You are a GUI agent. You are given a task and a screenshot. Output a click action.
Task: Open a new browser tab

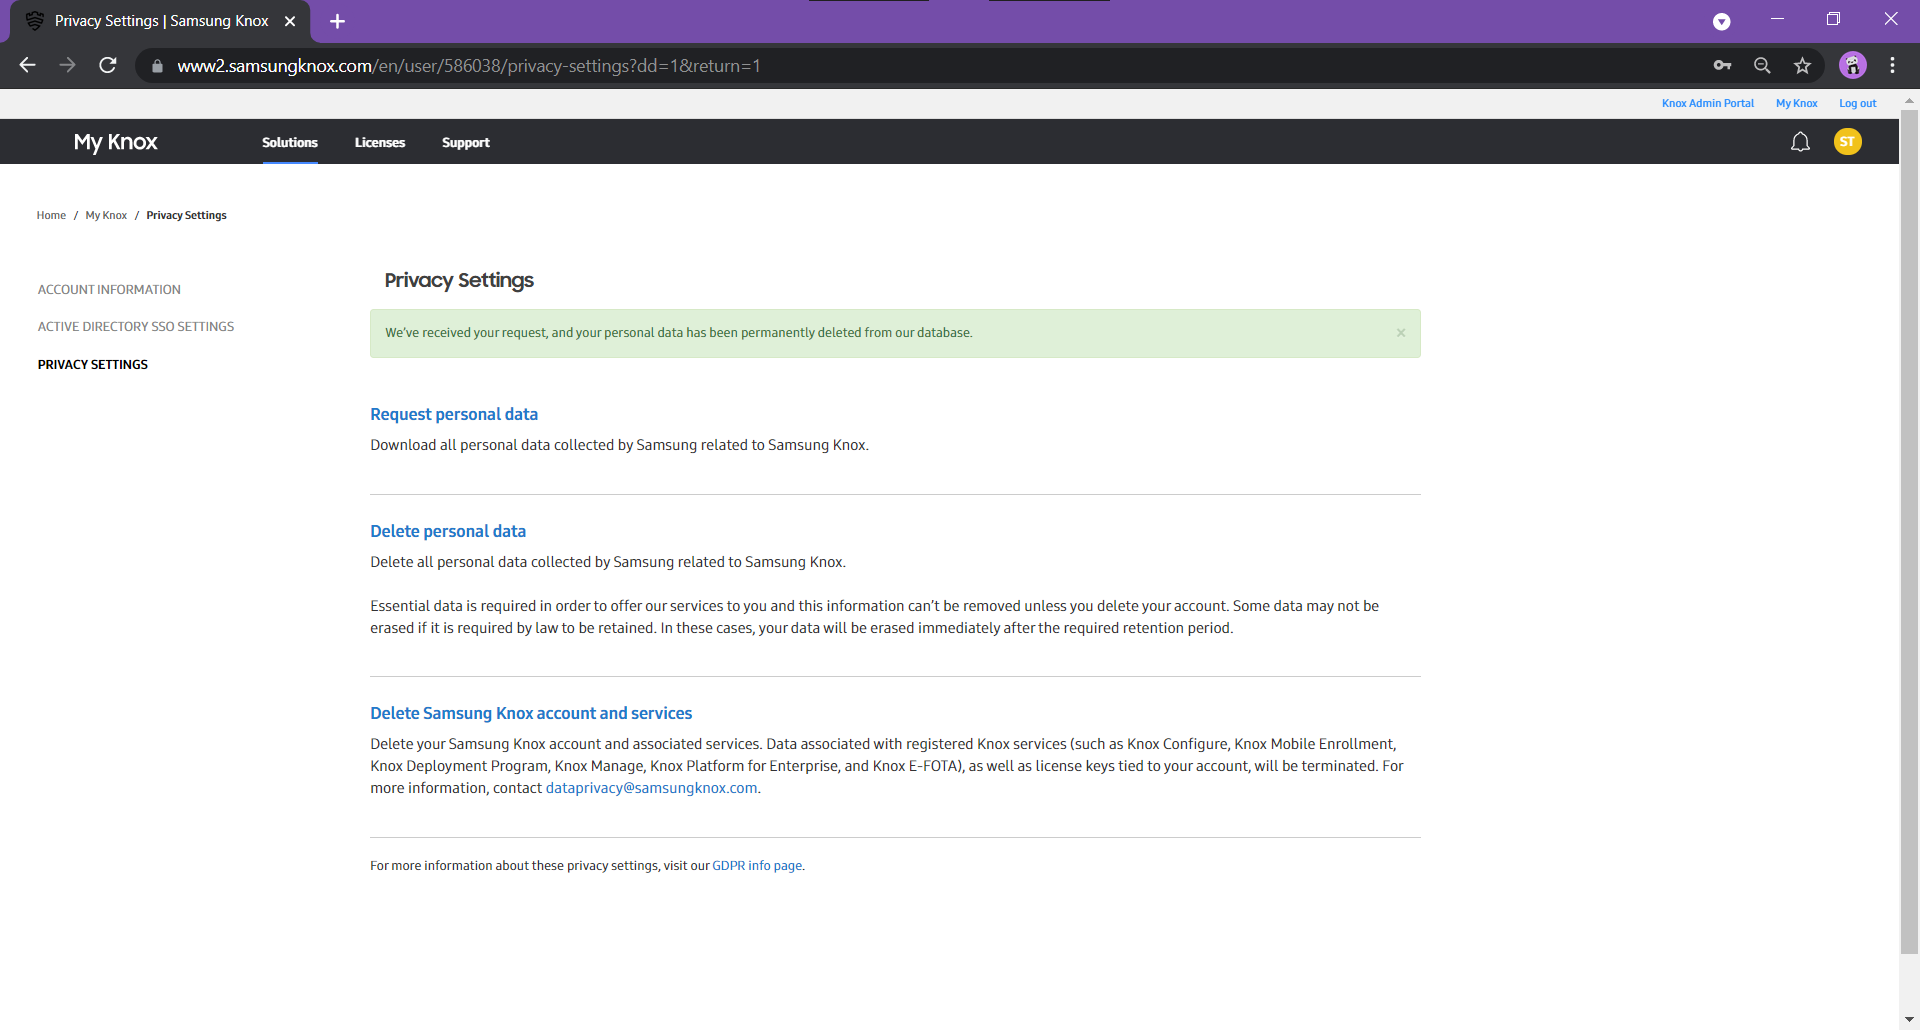click(x=337, y=21)
